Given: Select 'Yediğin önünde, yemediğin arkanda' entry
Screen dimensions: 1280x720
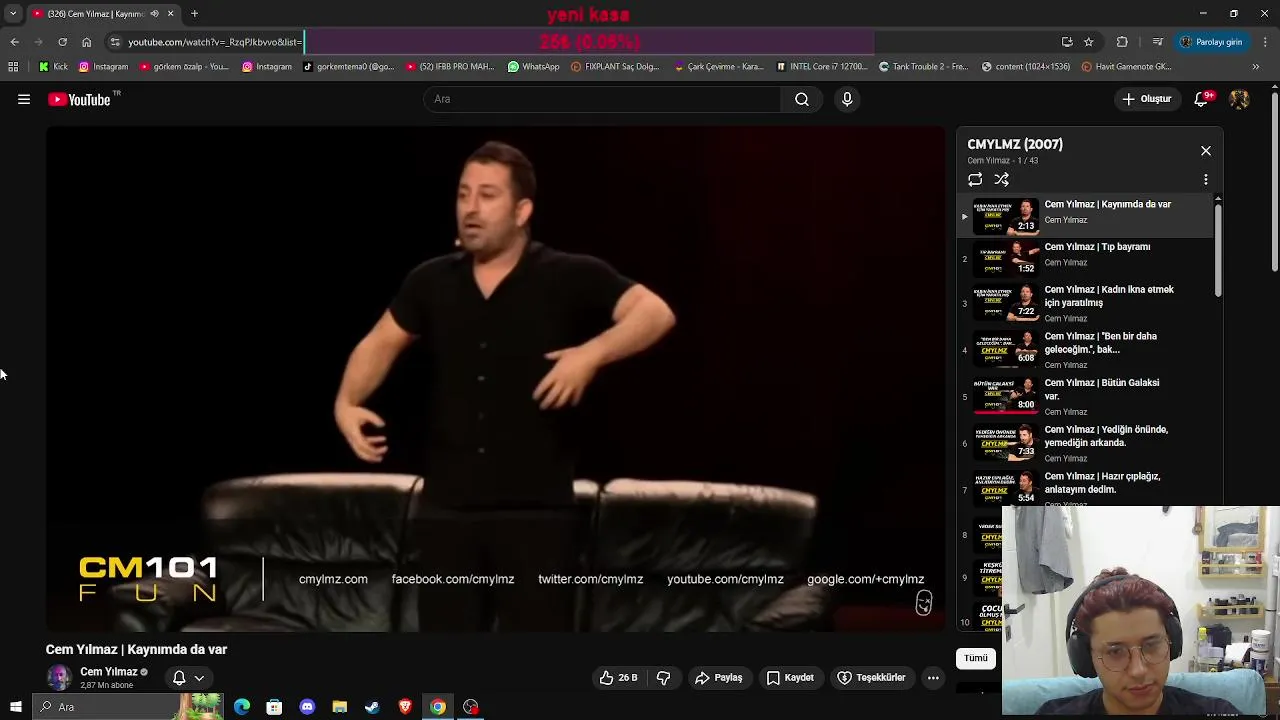Looking at the screenshot, I should pyautogui.click(x=1086, y=443).
